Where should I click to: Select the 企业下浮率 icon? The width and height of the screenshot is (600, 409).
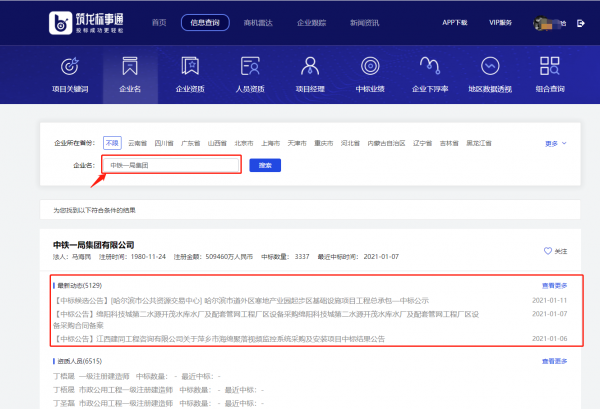[432, 67]
